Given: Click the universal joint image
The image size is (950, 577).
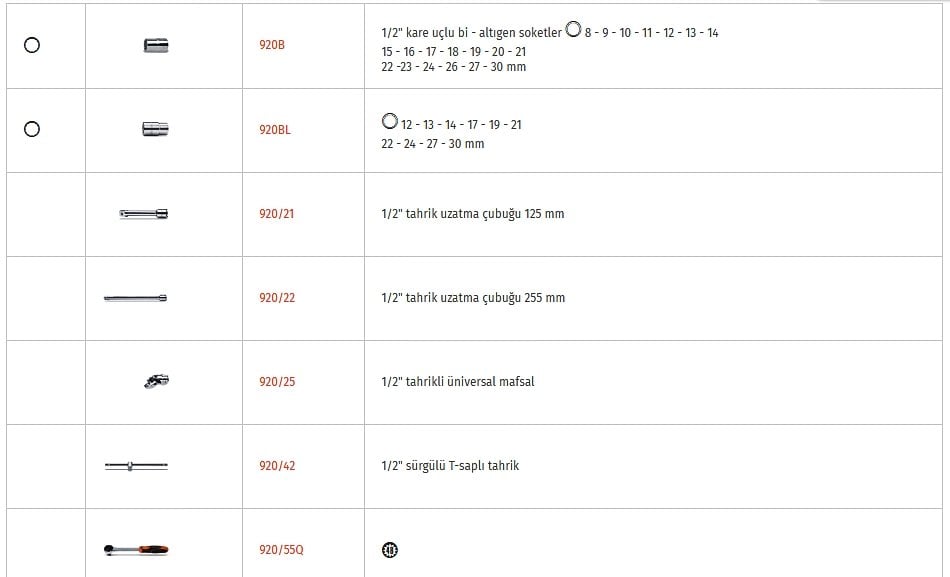Looking at the screenshot, I should 156,381.
